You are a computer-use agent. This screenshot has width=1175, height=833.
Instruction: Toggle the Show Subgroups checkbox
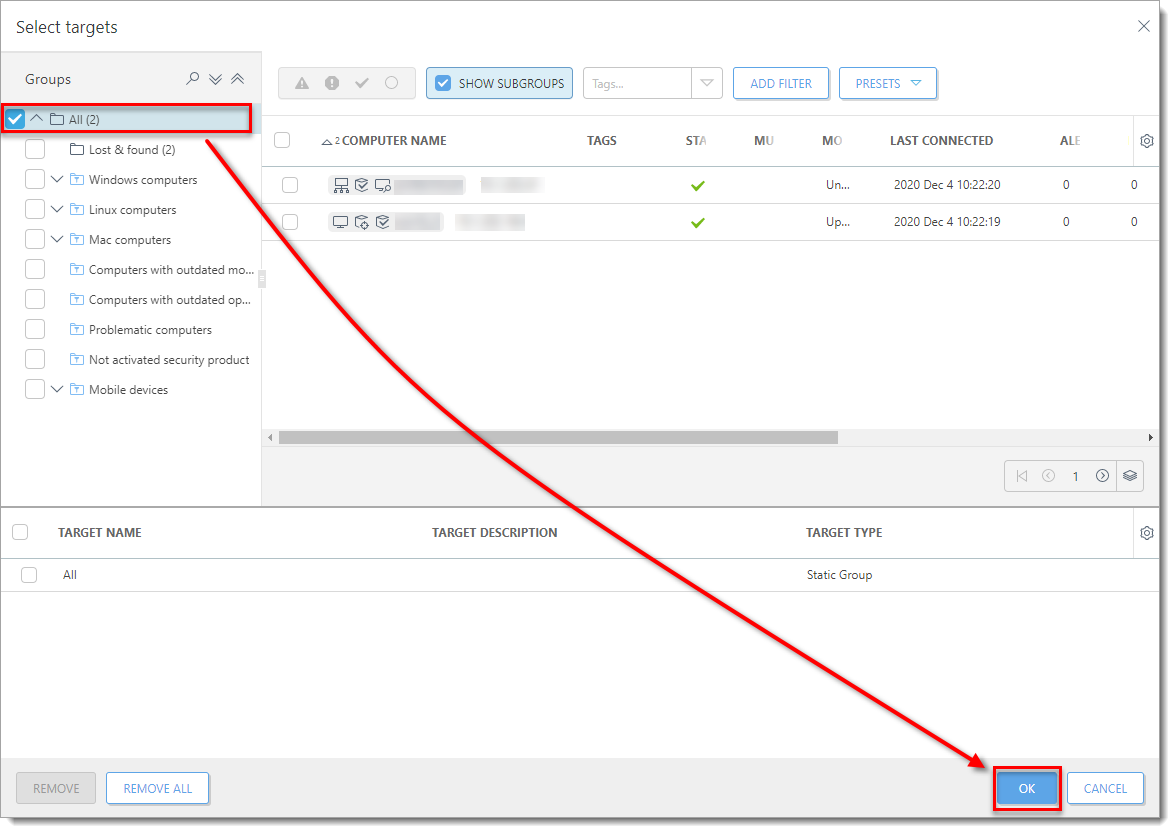click(443, 83)
